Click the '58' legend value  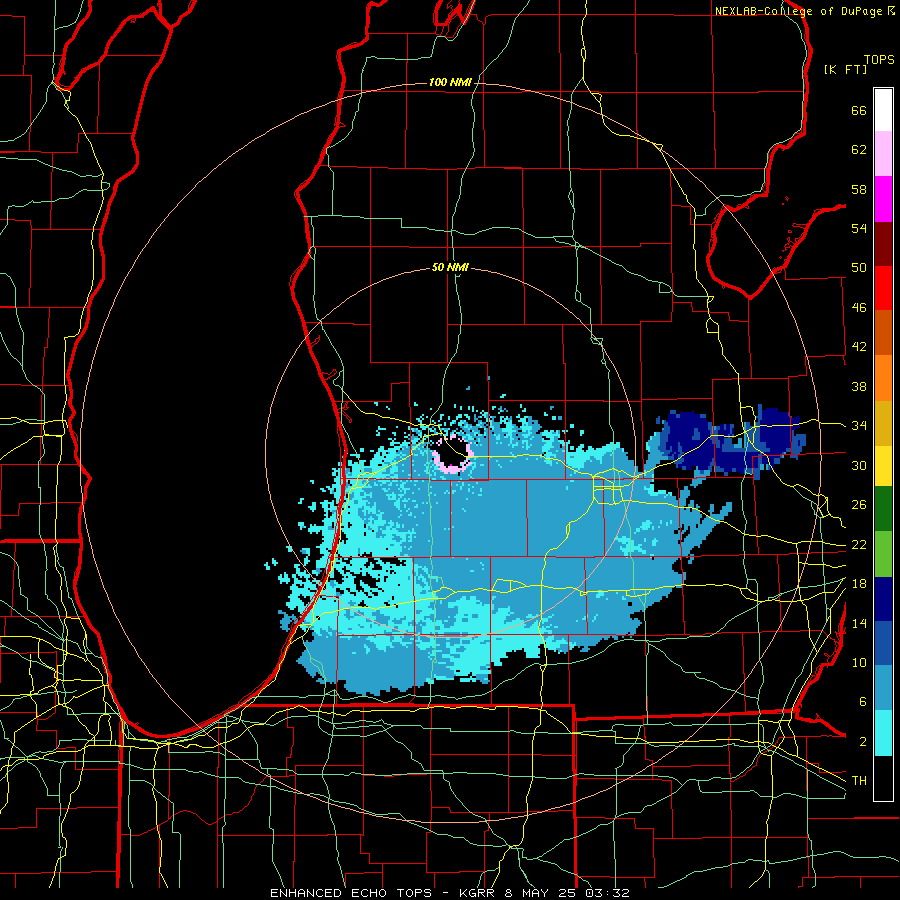[859, 189]
